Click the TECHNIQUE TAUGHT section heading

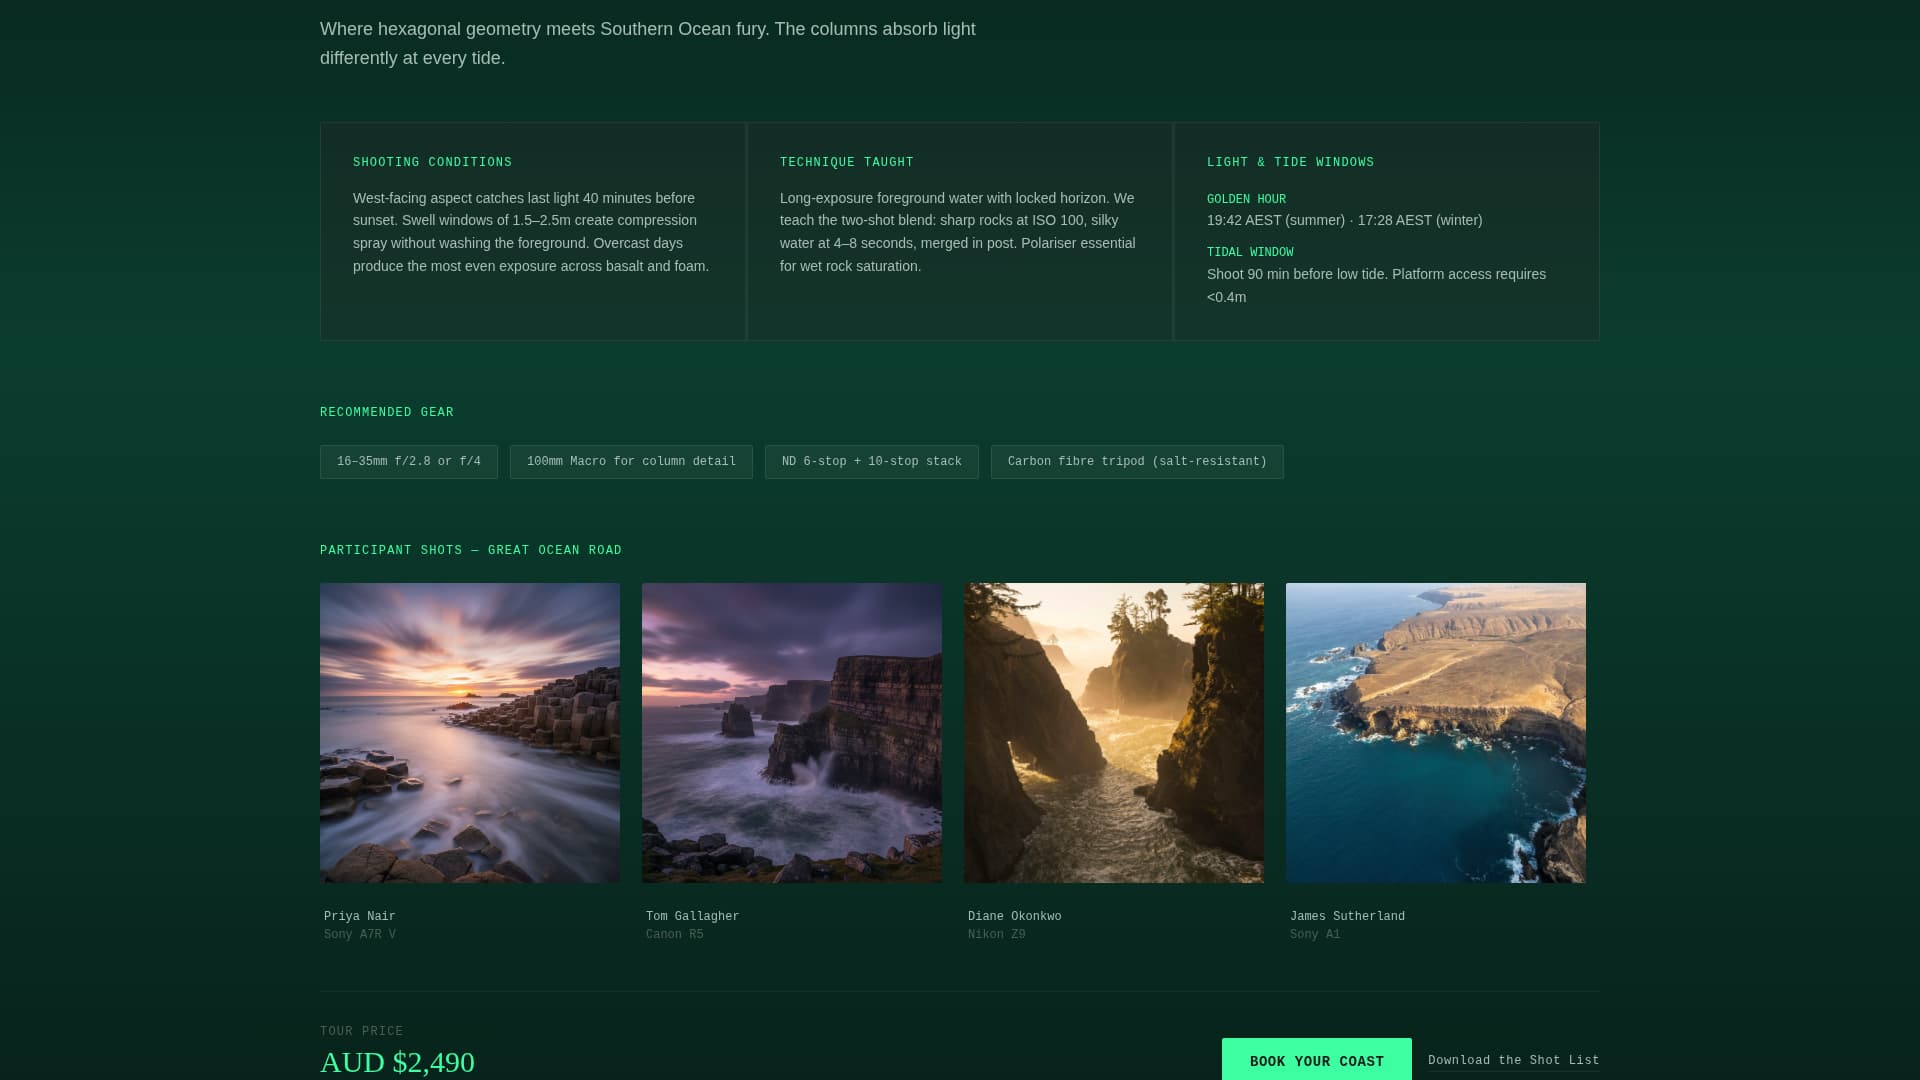(x=846, y=162)
